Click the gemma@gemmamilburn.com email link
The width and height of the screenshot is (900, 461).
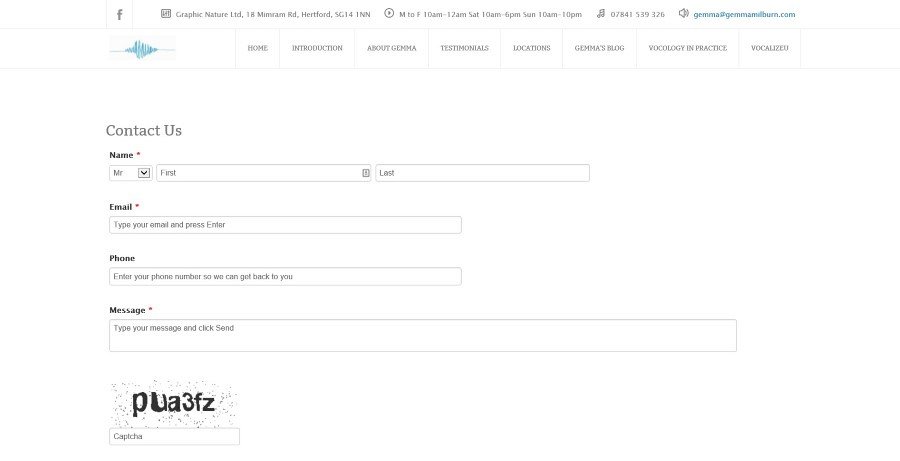[744, 15]
